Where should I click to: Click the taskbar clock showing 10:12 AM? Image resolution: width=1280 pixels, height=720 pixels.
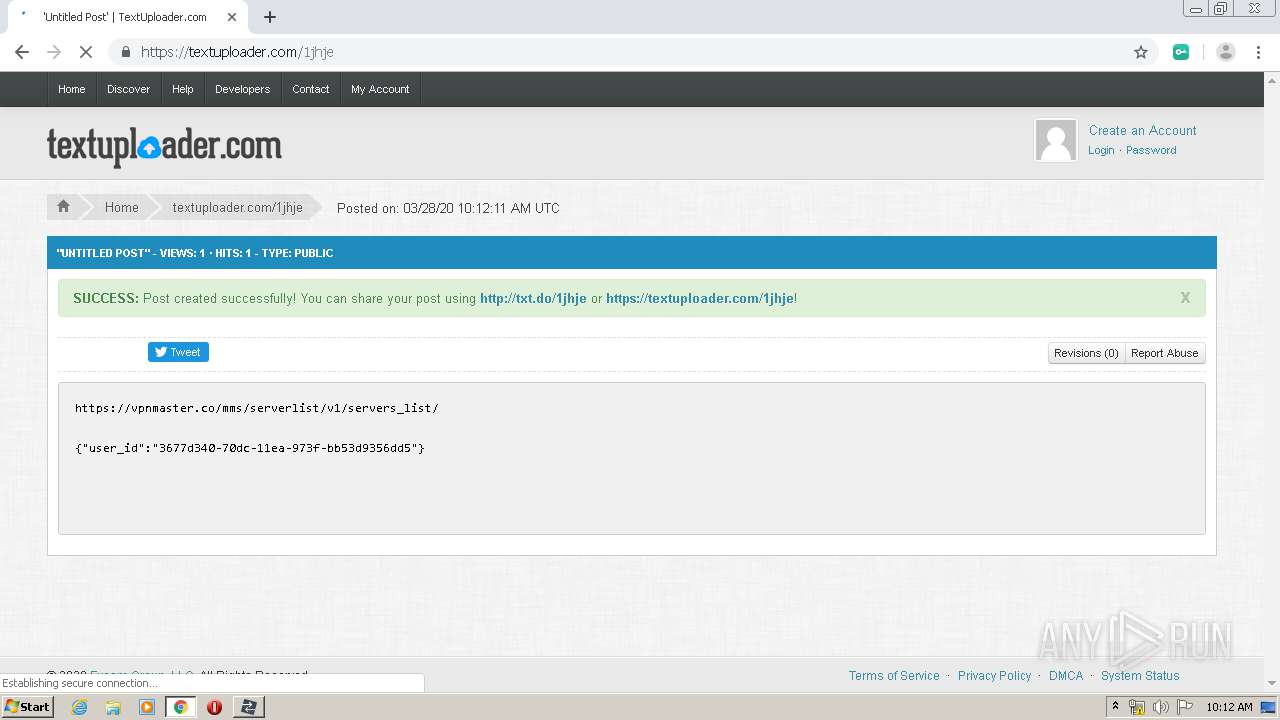point(1229,707)
